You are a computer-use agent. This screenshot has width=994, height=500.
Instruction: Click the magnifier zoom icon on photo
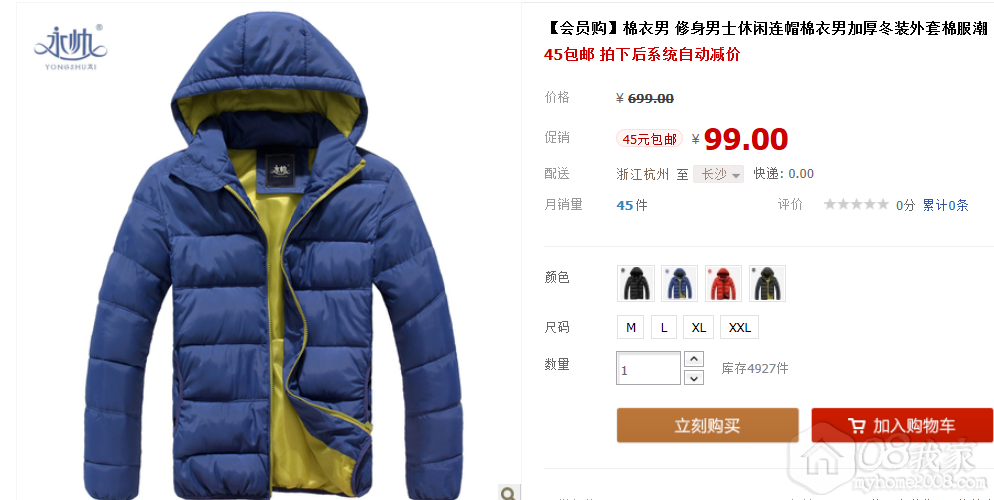point(509,493)
